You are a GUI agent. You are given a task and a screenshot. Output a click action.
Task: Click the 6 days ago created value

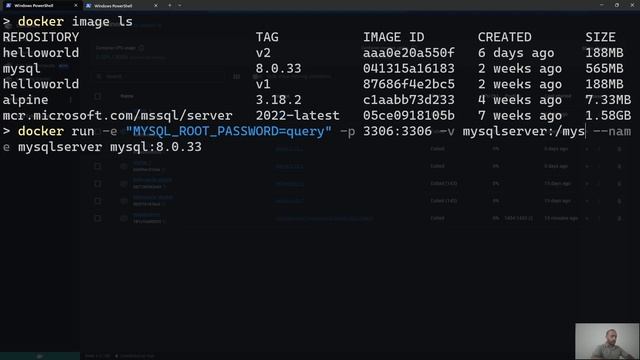[516, 53]
